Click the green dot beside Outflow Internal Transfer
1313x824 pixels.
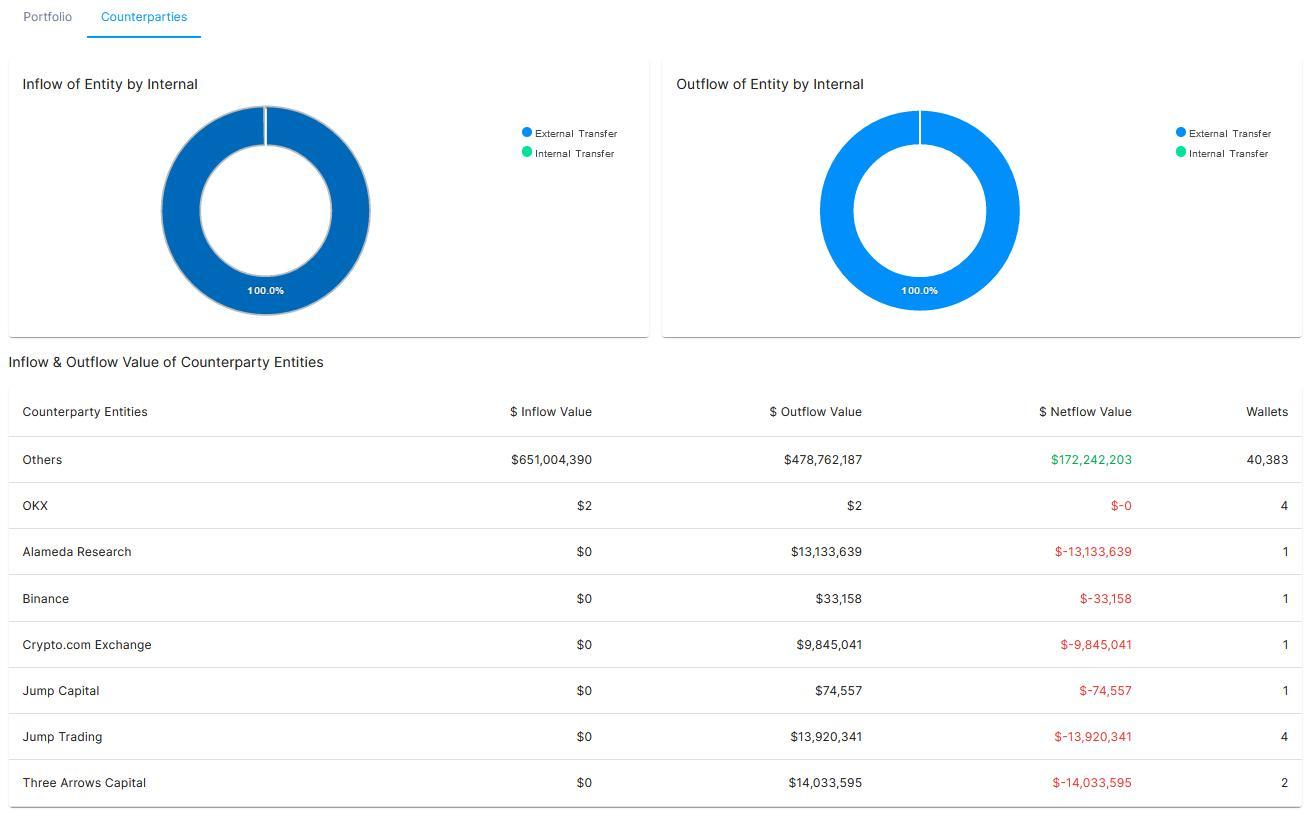click(1181, 152)
